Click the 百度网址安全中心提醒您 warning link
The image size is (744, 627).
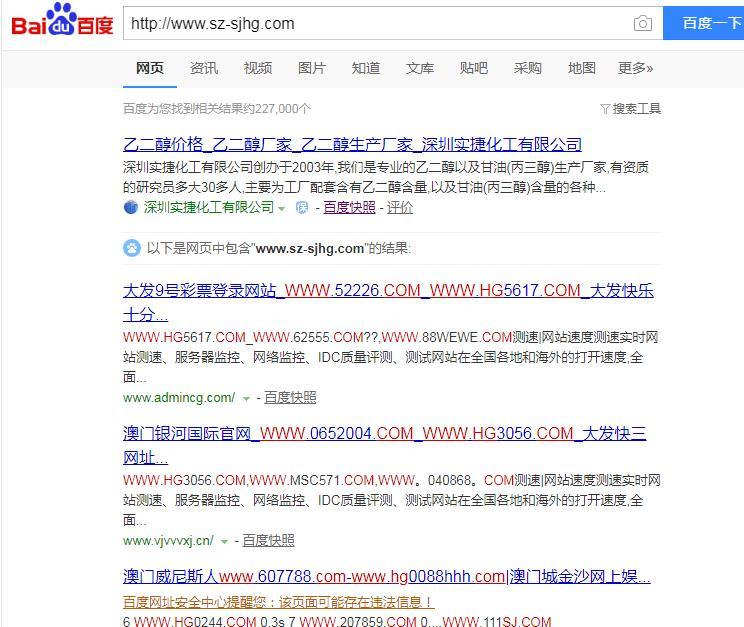(x=279, y=602)
